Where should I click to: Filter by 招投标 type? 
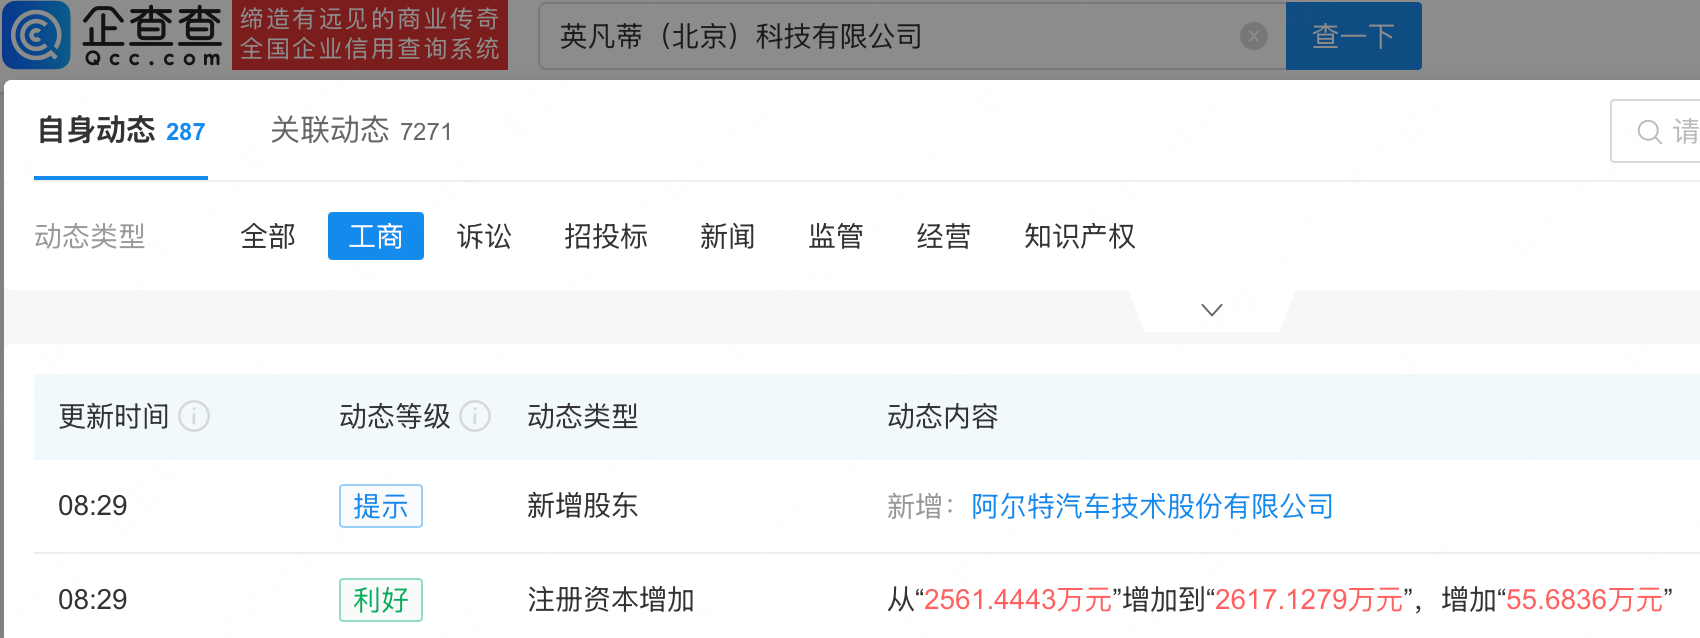click(x=606, y=236)
